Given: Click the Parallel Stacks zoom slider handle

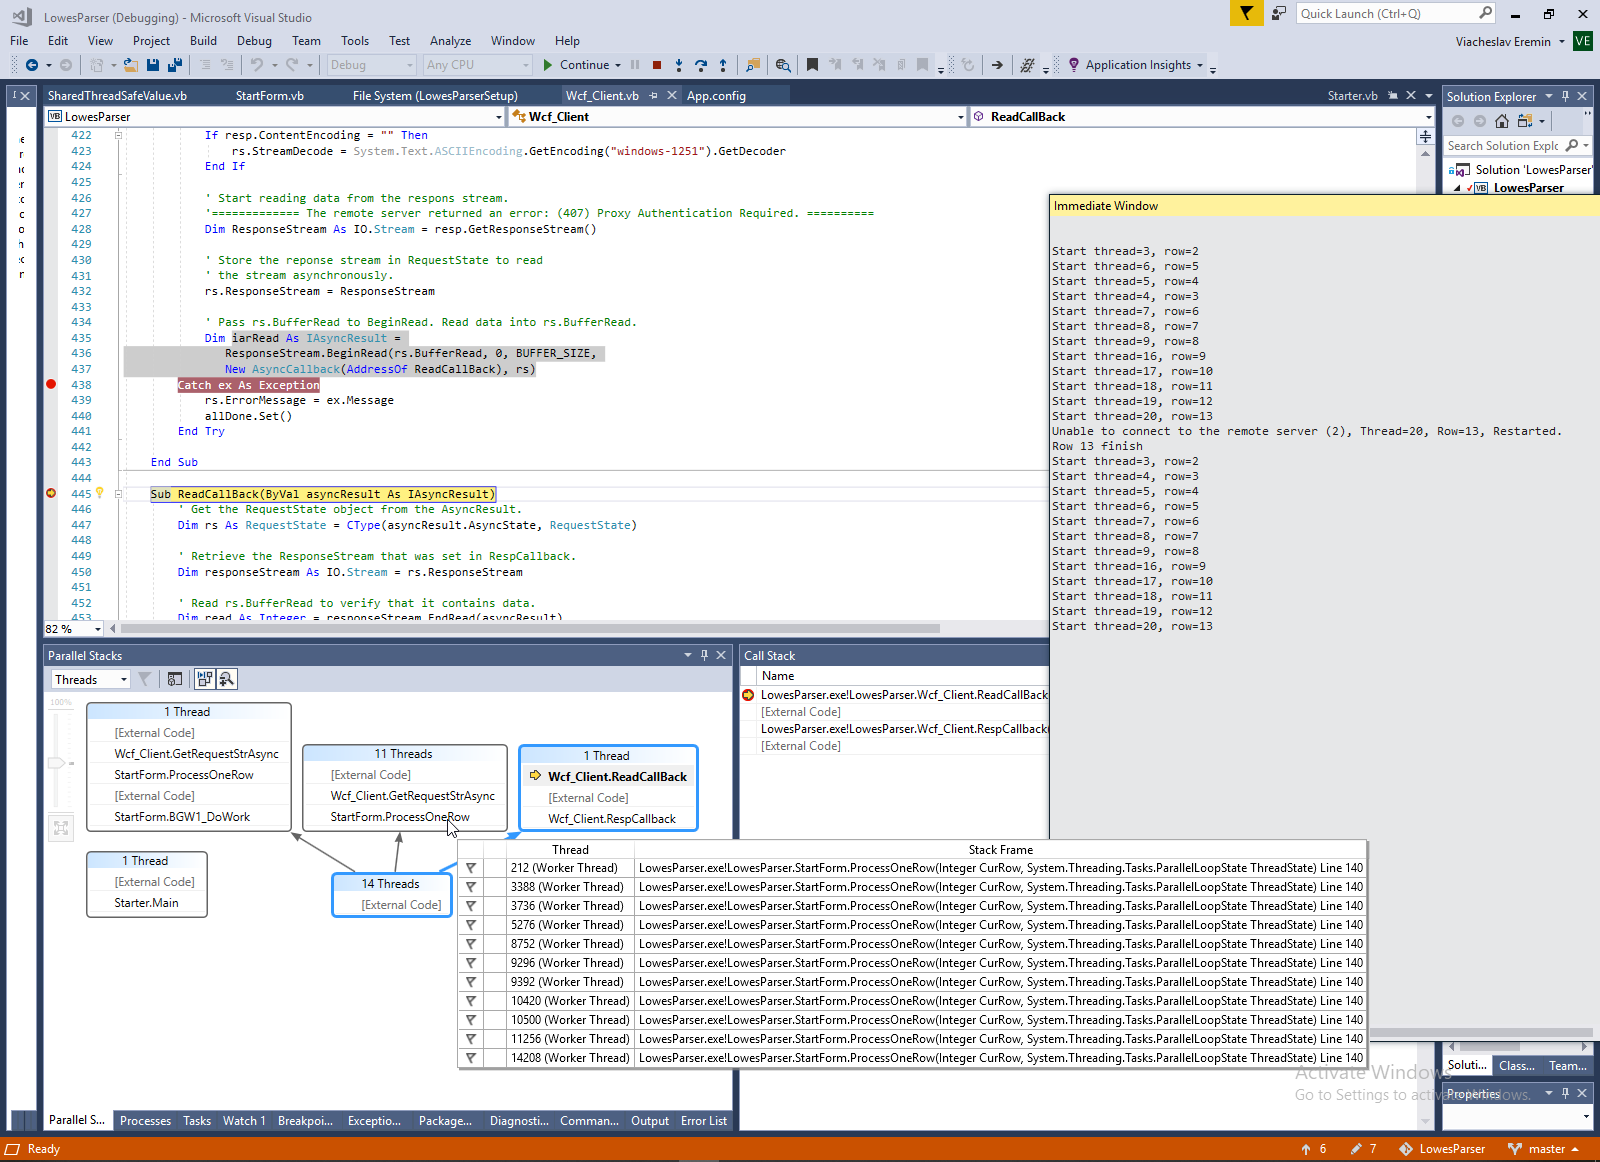Looking at the screenshot, I should (57, 763).
